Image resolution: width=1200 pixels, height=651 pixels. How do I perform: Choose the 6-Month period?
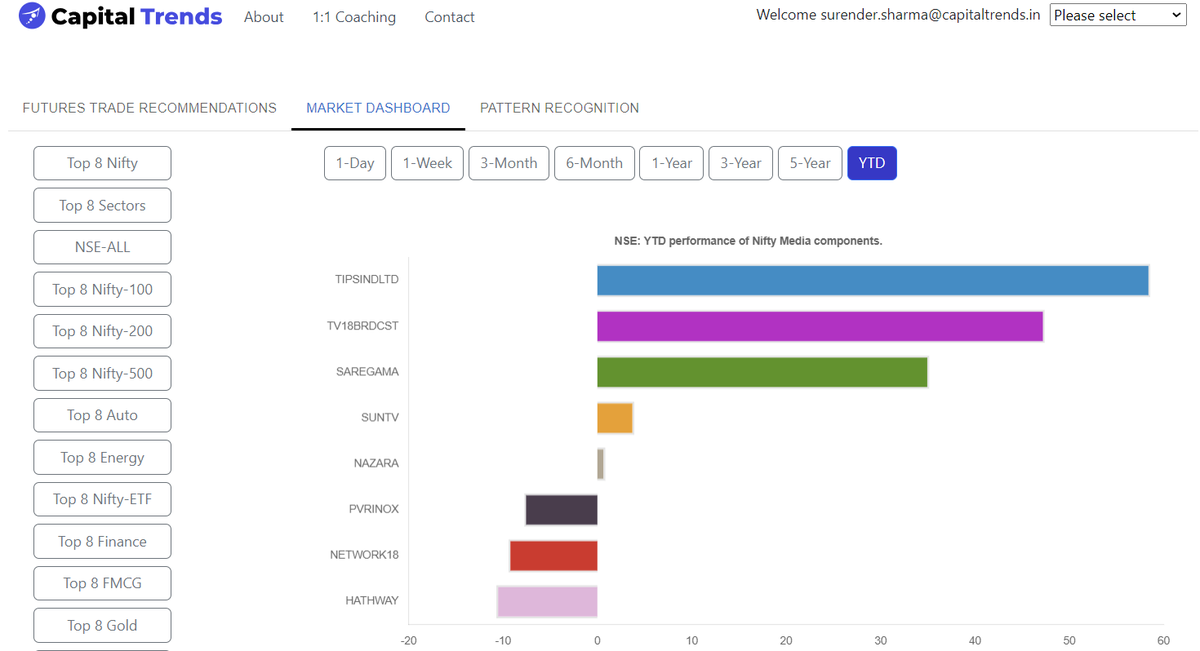point(594,163)
